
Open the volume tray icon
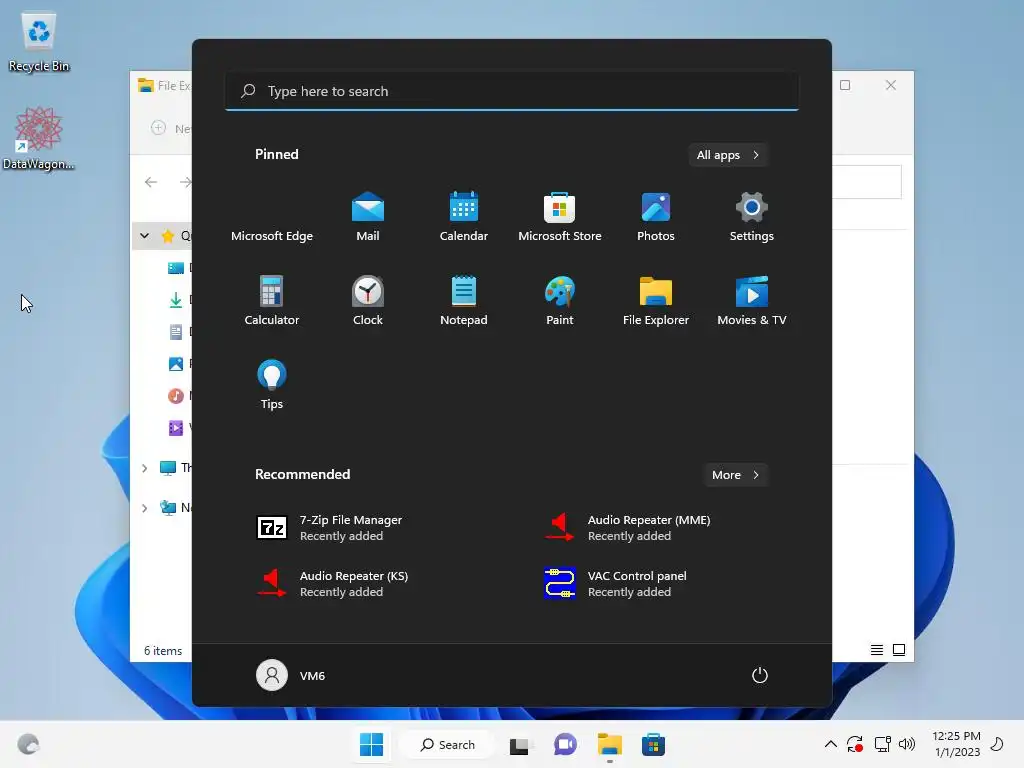point(907,744)
